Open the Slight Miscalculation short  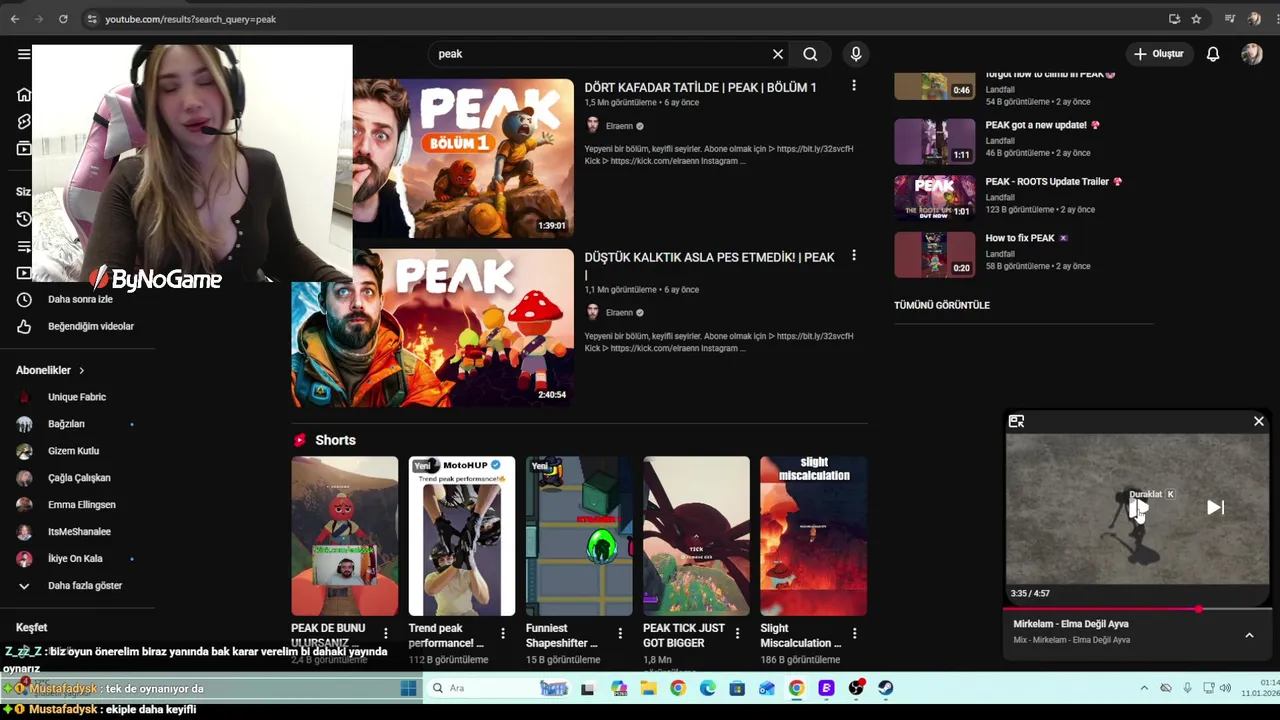(x=813, y=536)
